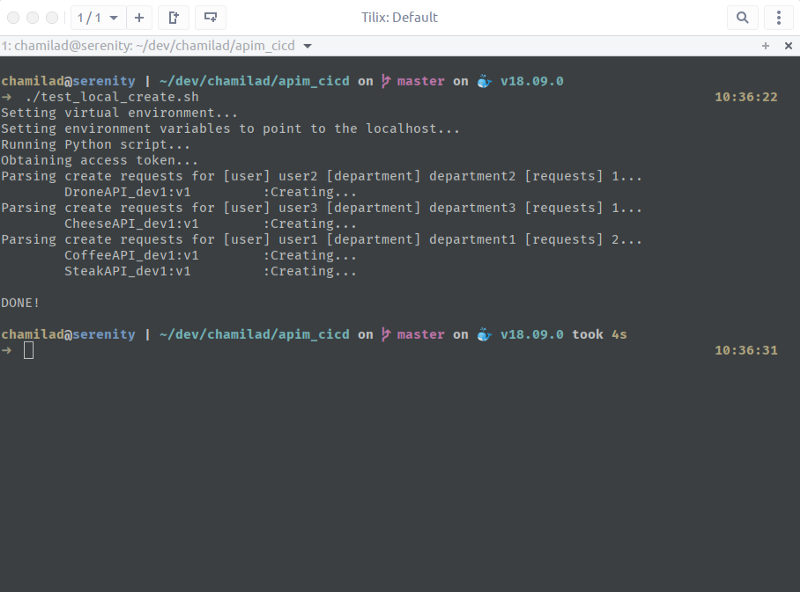This screenshot has width=800, height=592.
Task: Click 'CoffeeAPI_dev1:v1' text
Action: click(x=131, y=256)
